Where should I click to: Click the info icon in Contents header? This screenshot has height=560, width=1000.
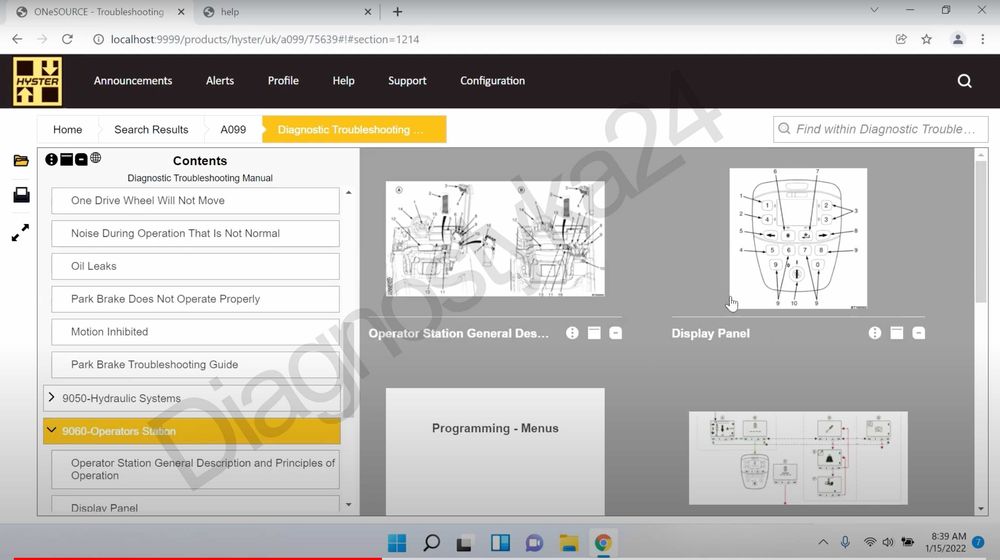pos(52,159)
